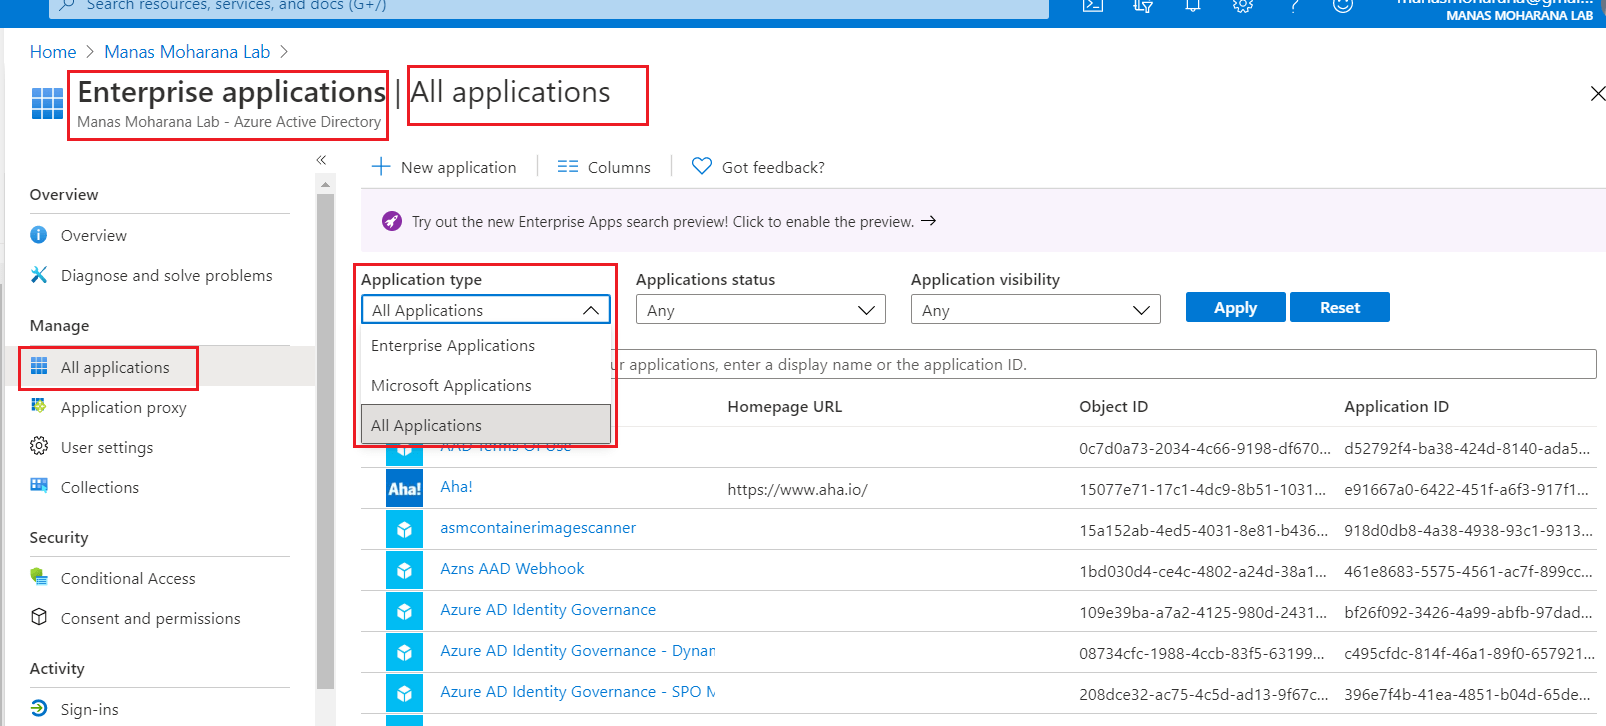Click the User settings gear icon in sidebar
1606x726 pixels.
point(39,446)
